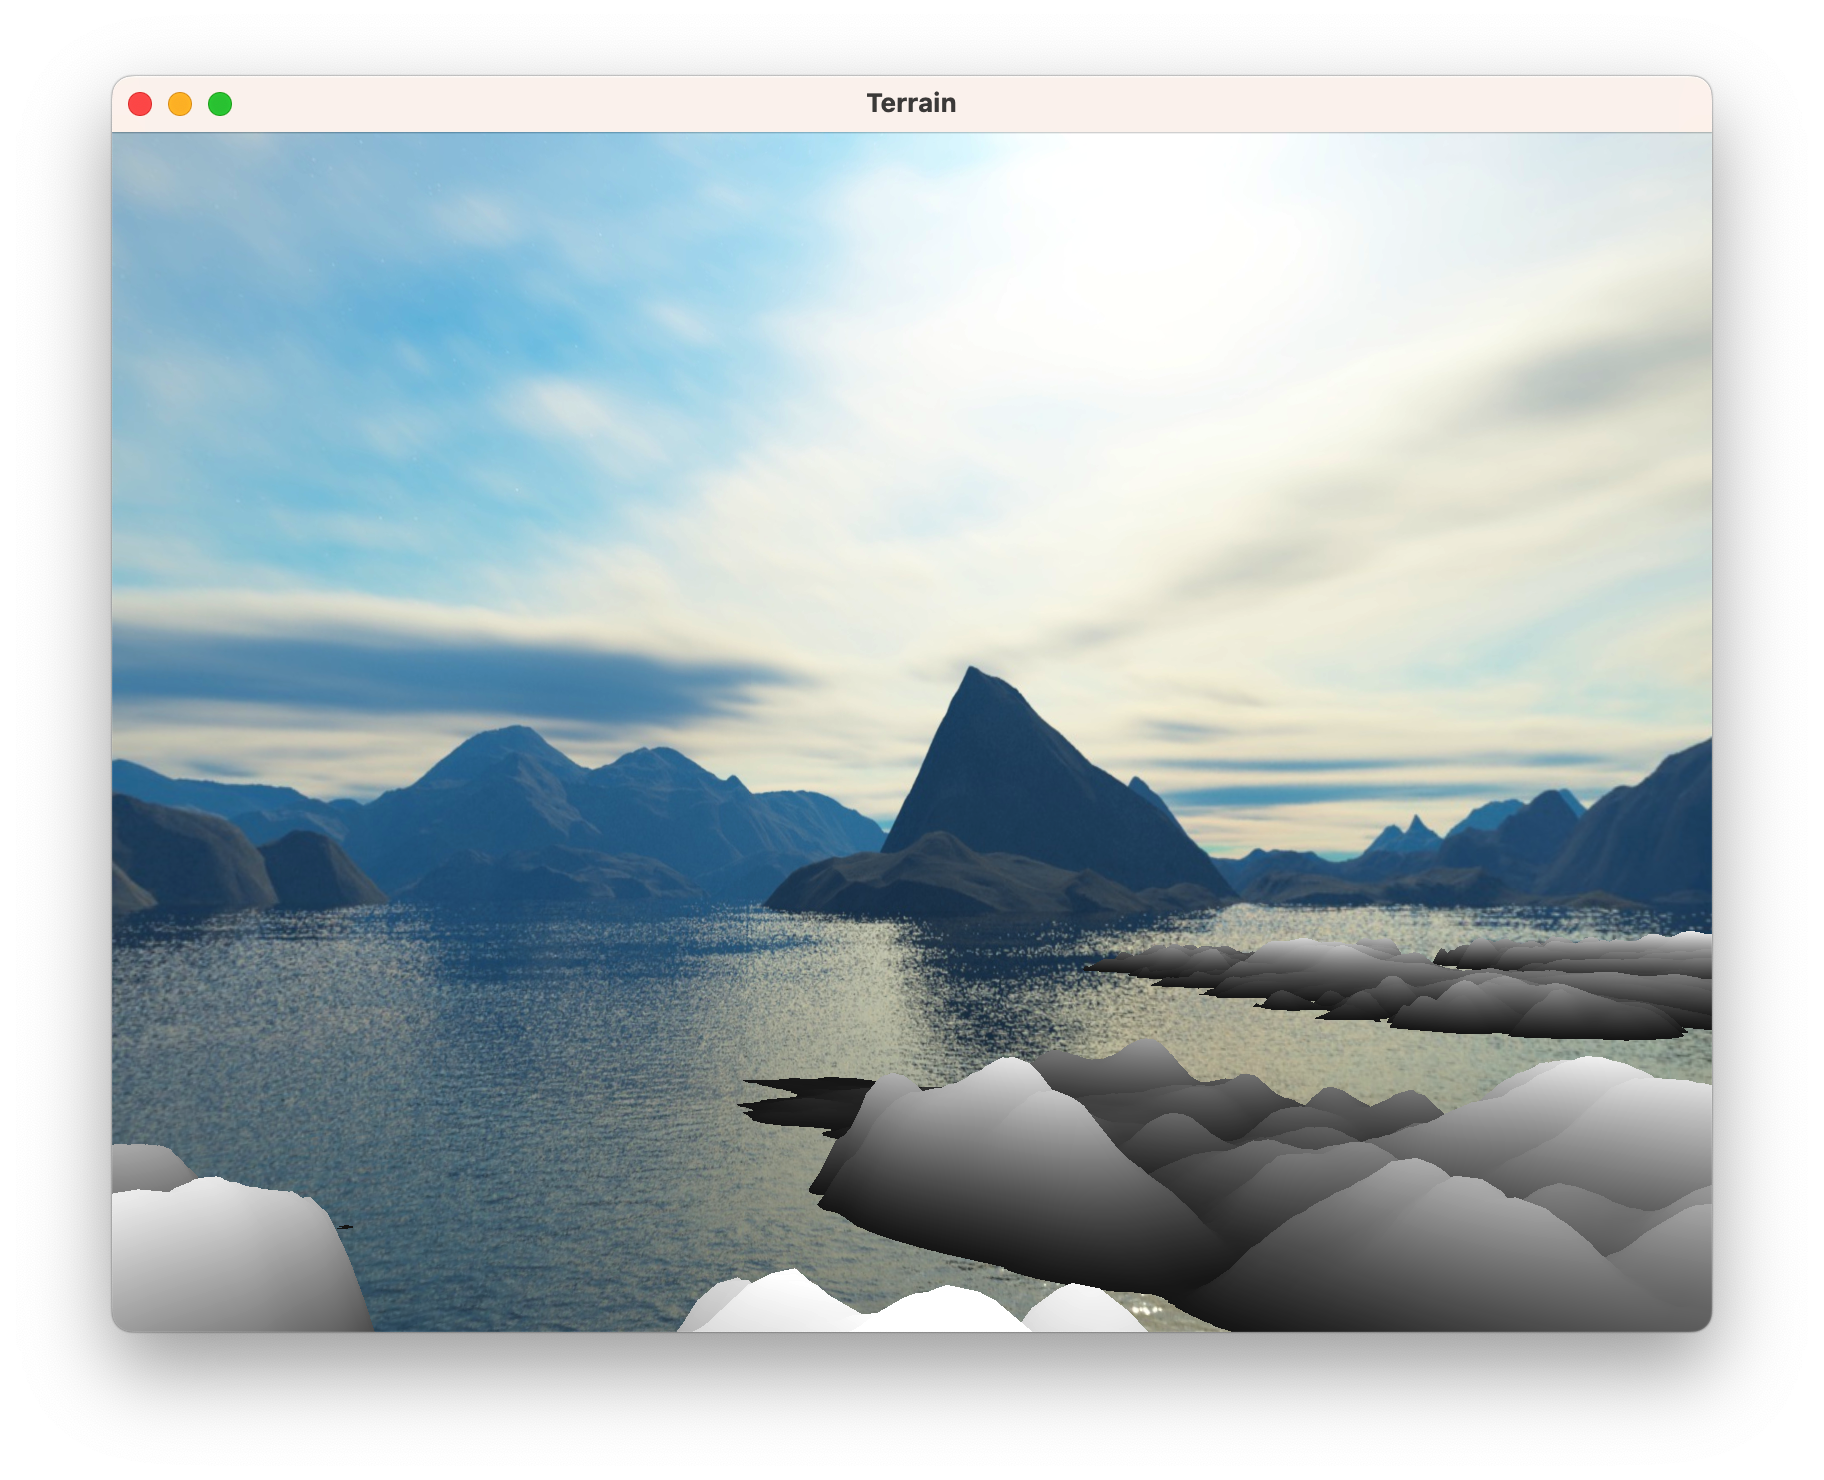Image resolution: width=1824 pixels, height=1480 pixels.
Task: Close the Terrain window
Action: pos(140,104)
